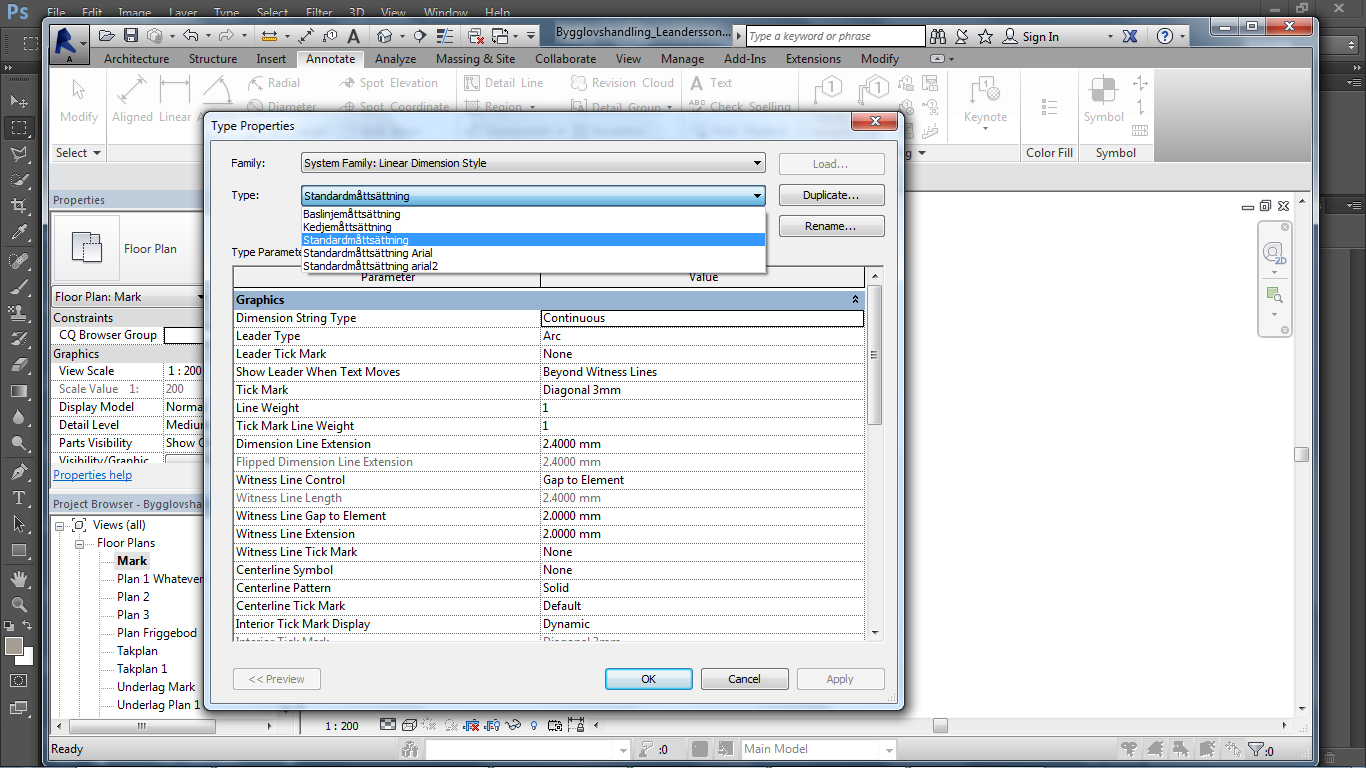
Task: Click the selection Filter funnel icon
Action: pos(1258,749)
